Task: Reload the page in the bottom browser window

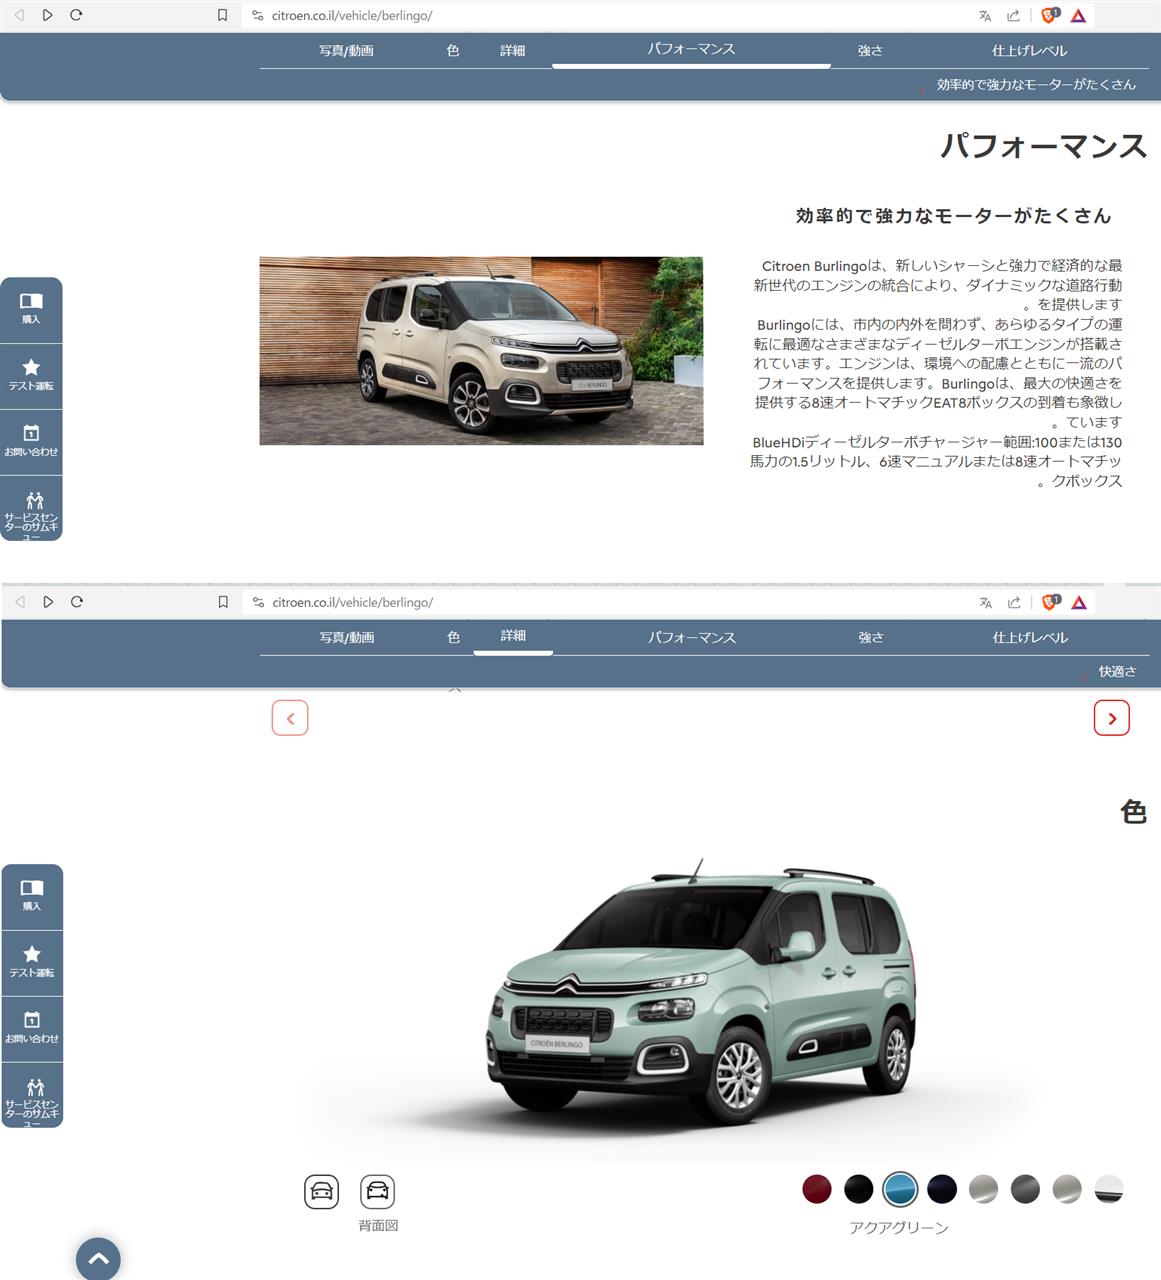Action: 77,602
